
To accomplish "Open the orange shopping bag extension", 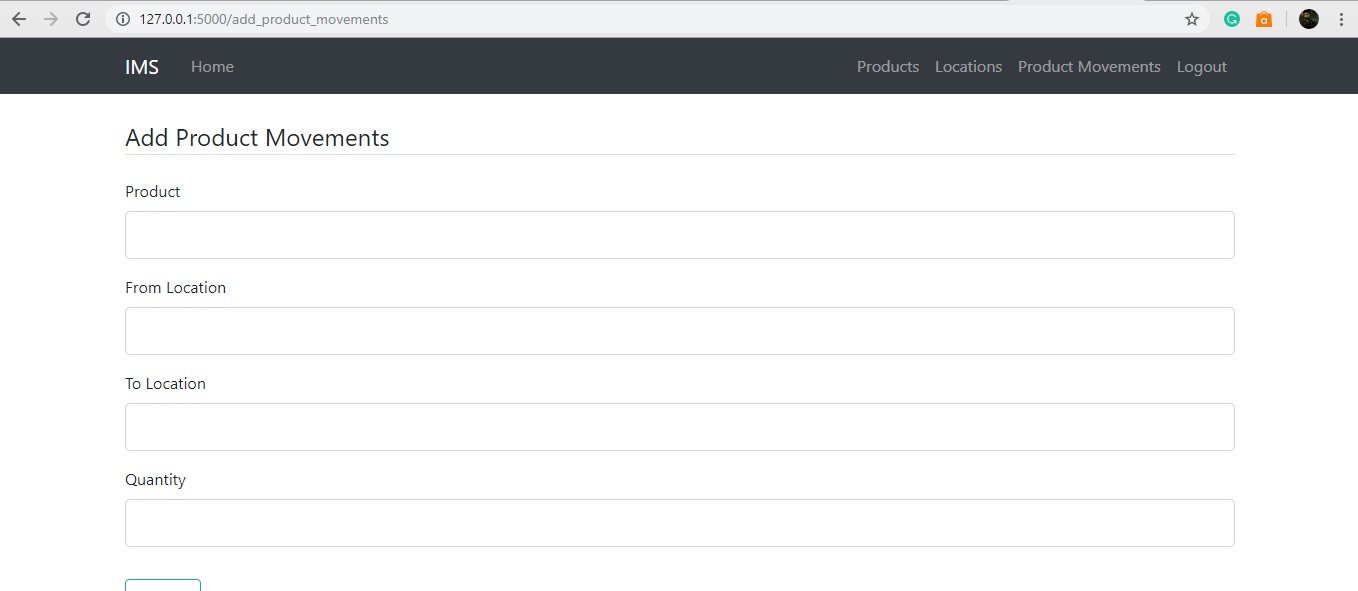I will [1264, 19].
